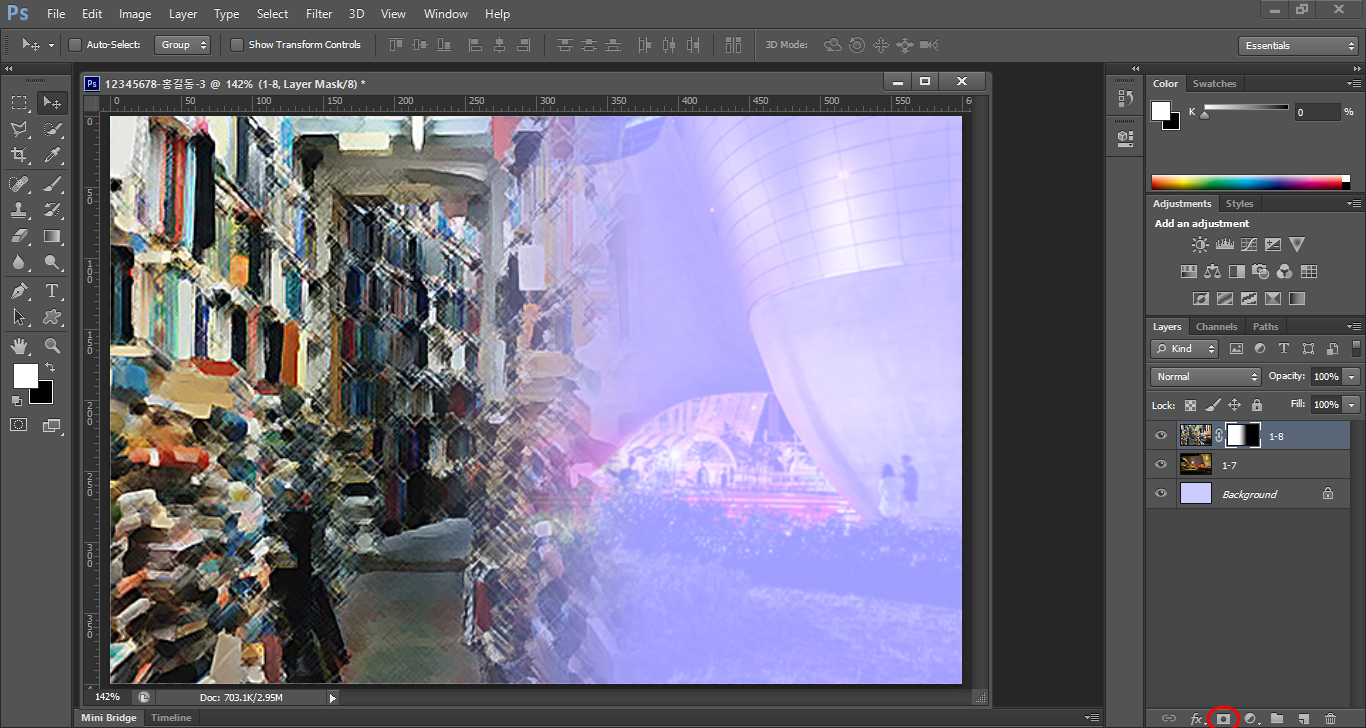
Task: Open the Essentials workspace dropdown
Action: coord(1297,46)
